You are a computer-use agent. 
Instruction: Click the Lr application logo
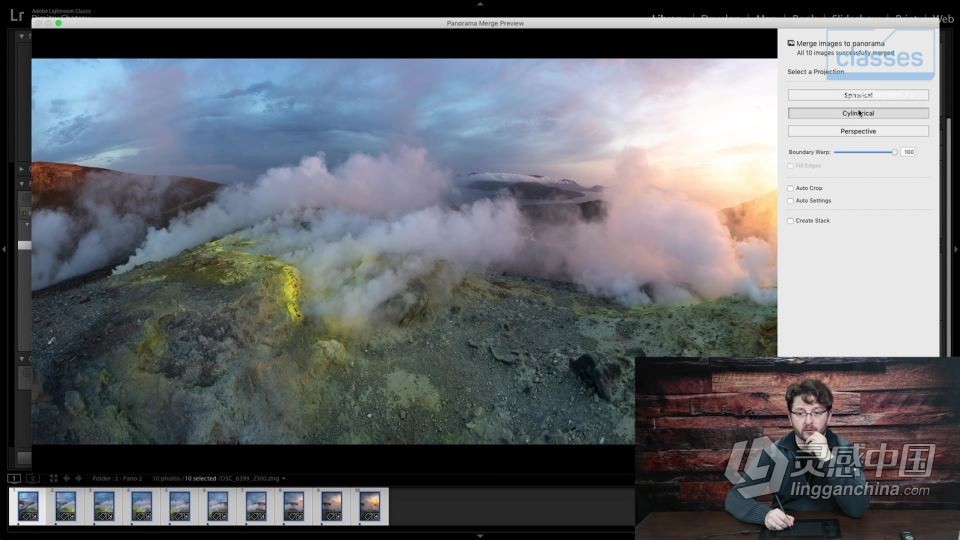(x=16, y=15)
